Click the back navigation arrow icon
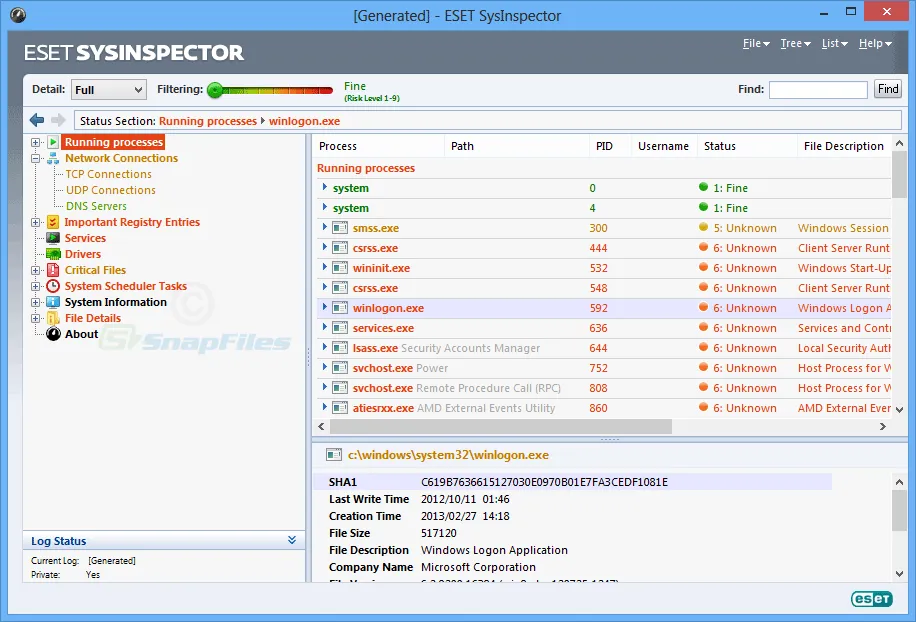This screenshot has width=916, height=622. click(37, 120)
